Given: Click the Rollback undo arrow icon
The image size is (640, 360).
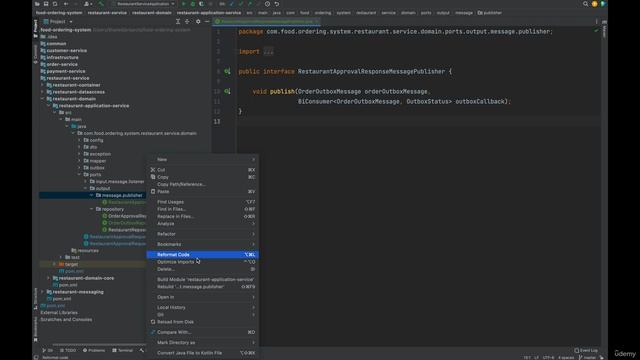Looking at the screenshot, I should [277, 4].
